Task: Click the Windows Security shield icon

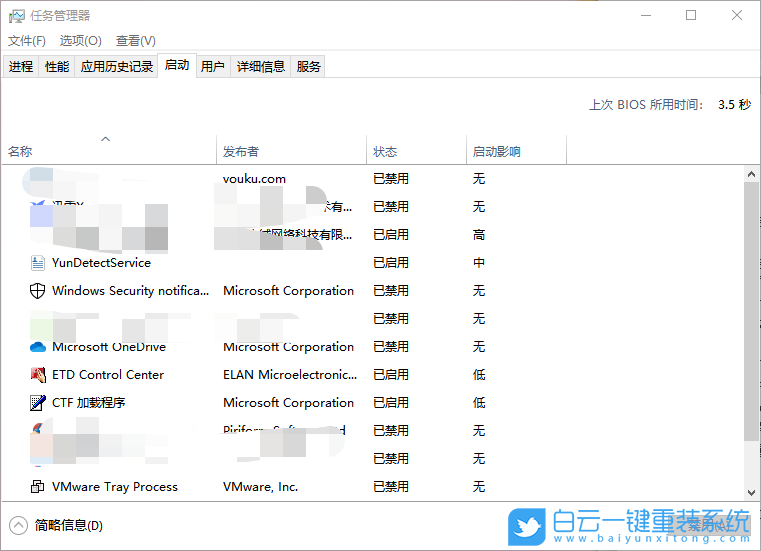Action: [37, 291]
